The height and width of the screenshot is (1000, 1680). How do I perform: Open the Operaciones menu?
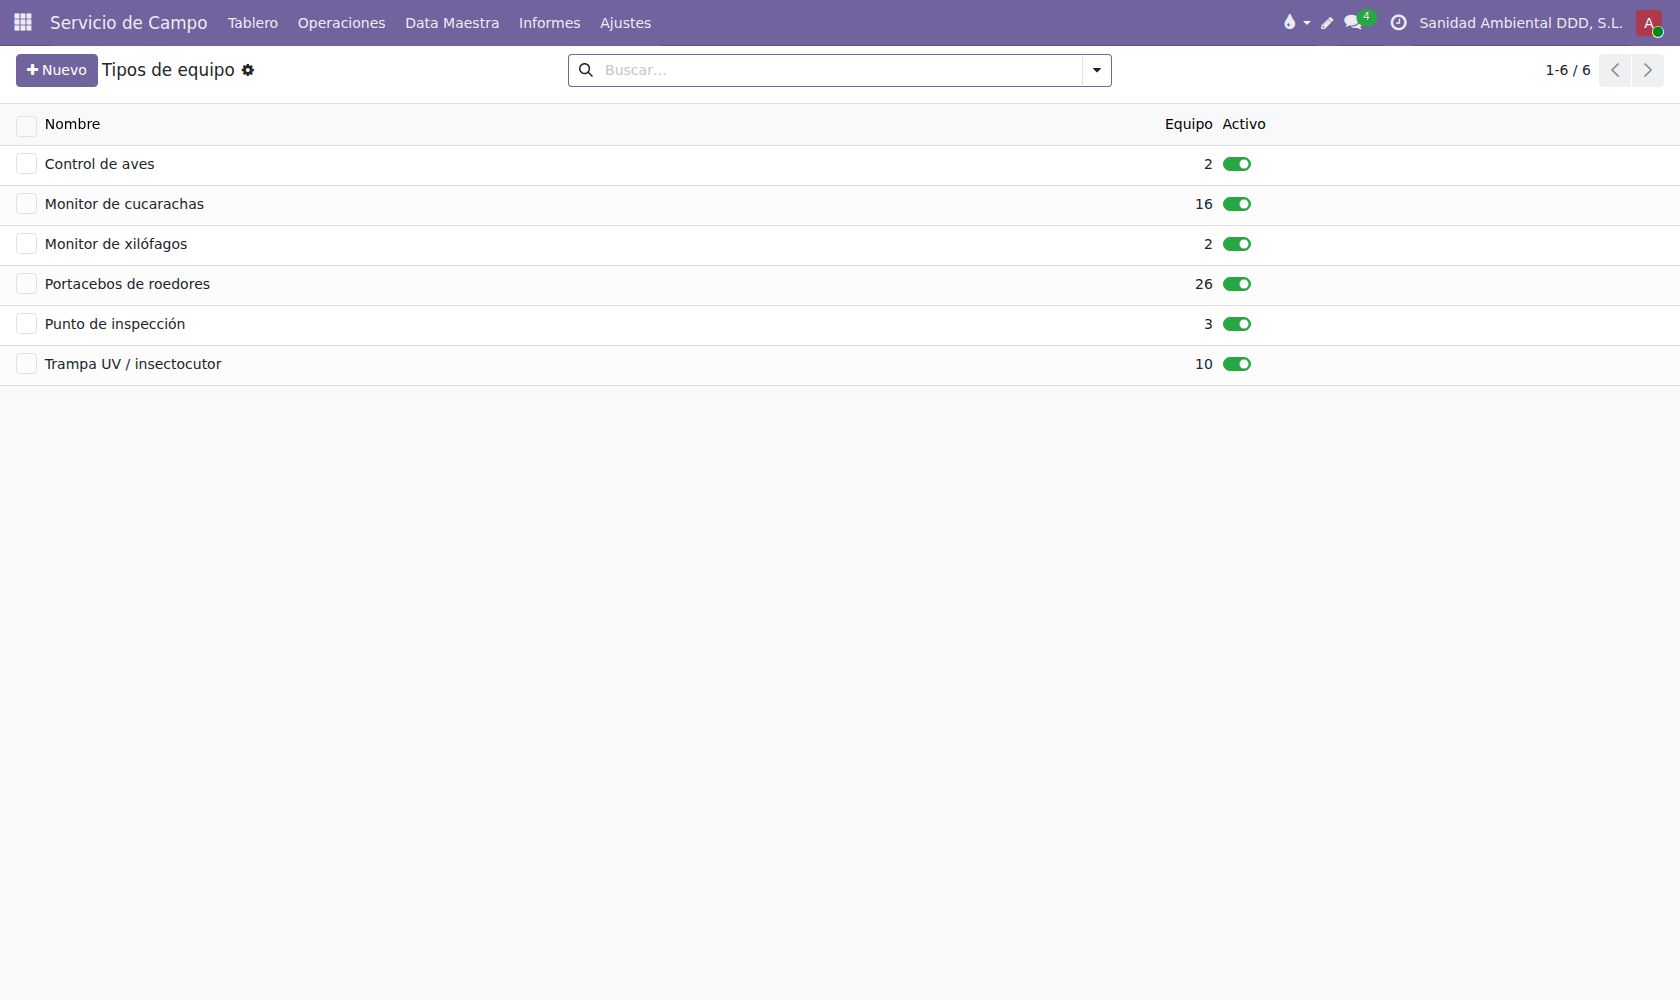coord(341,23)
